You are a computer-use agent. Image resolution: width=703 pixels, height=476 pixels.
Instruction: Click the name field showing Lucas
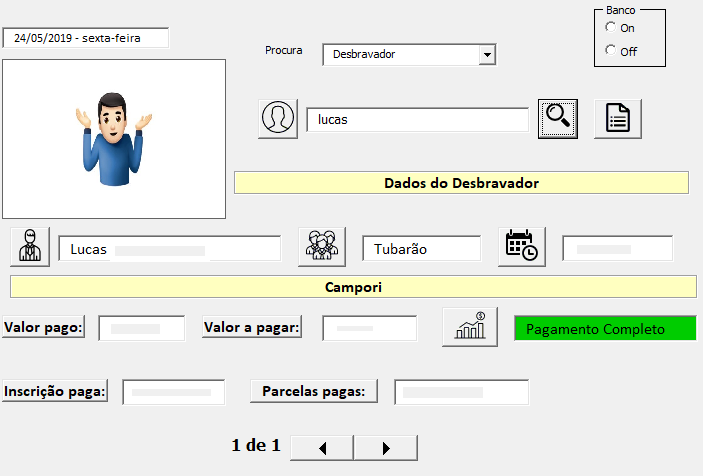click(170, 249)
